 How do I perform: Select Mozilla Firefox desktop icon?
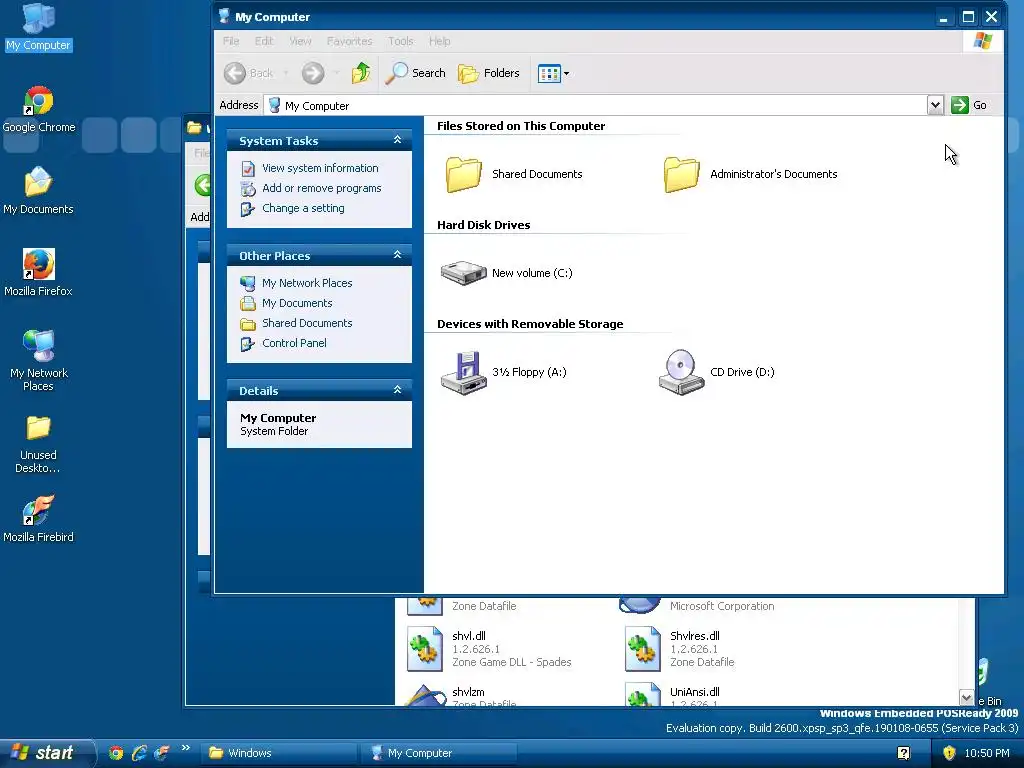point(39,273)
